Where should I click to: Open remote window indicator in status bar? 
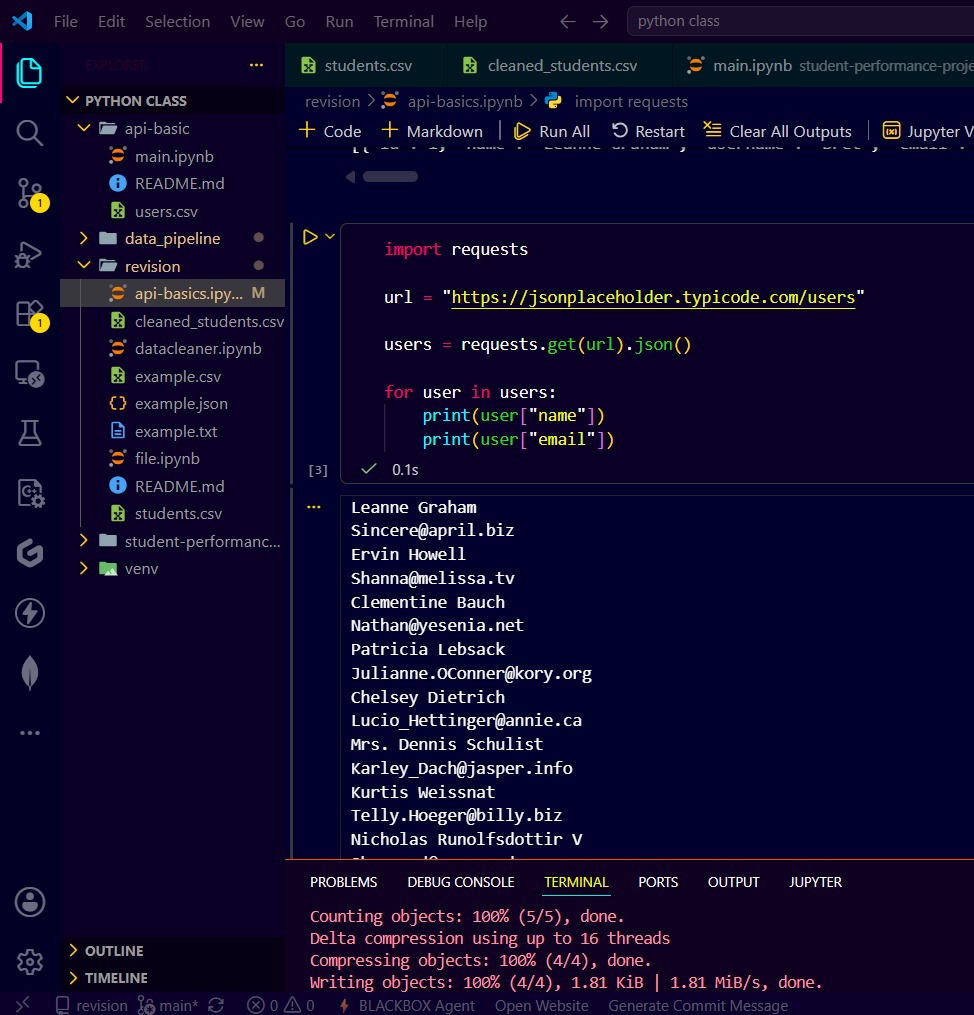click(23, 1005)
